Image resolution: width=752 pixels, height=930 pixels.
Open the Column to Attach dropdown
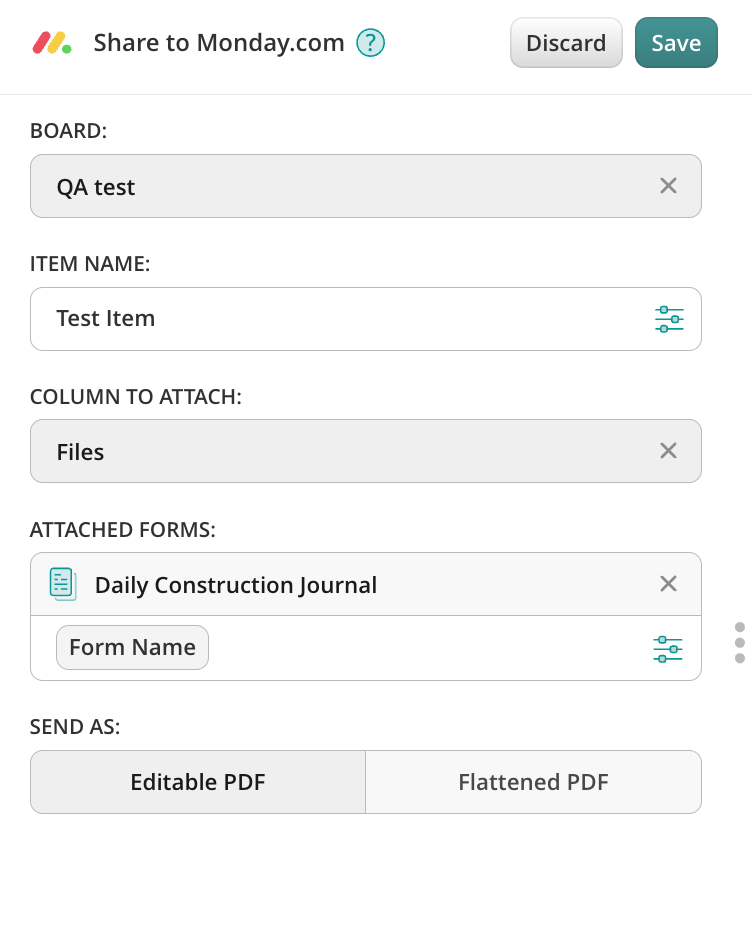(340, 451)
